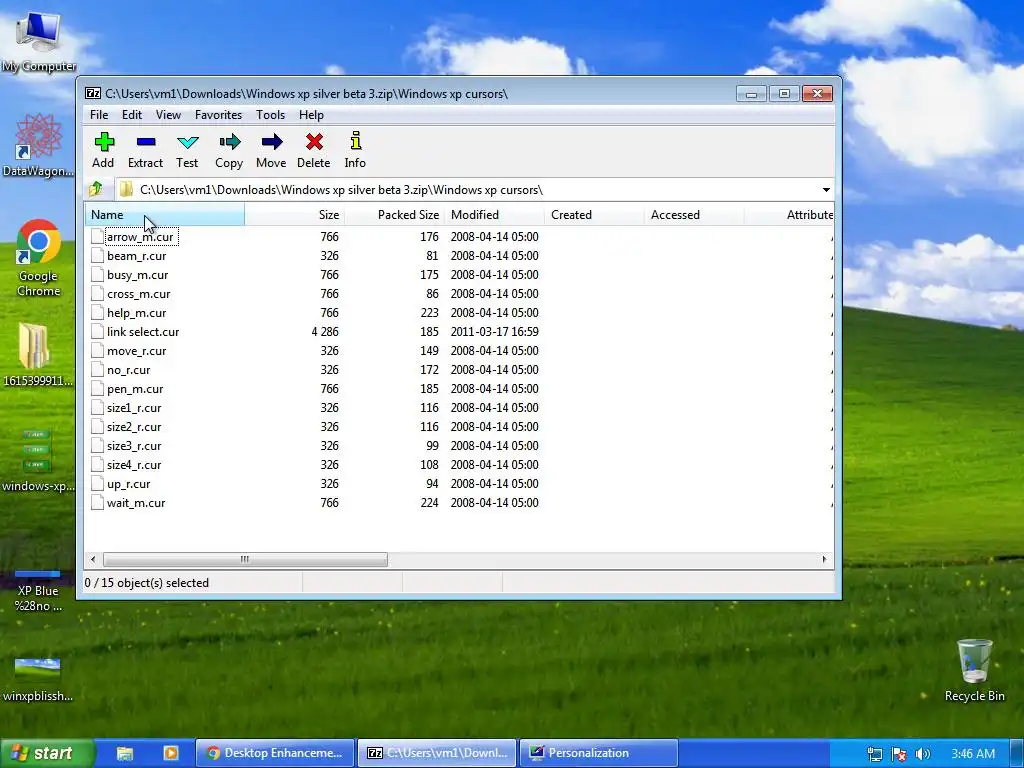Sort by the Name column header
Screen dimensions: 1024x768
[165, 215]
